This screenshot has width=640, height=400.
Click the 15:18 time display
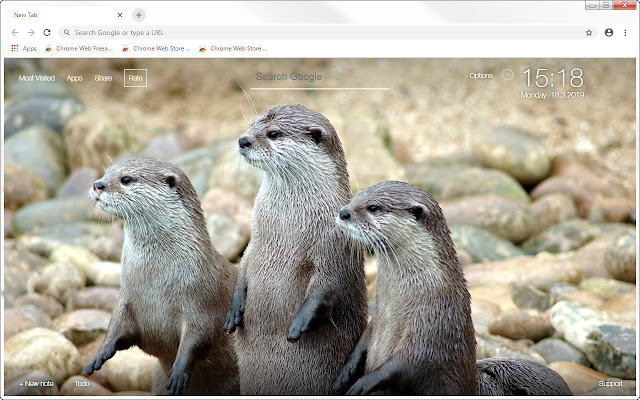click(553, 78)
